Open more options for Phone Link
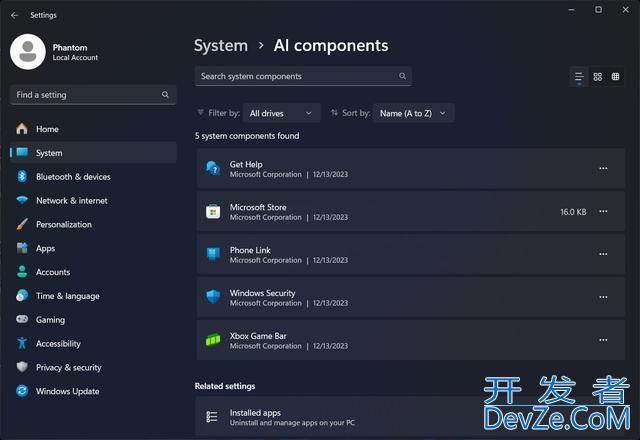Screen dimensions: 640x440 point(603,254)
